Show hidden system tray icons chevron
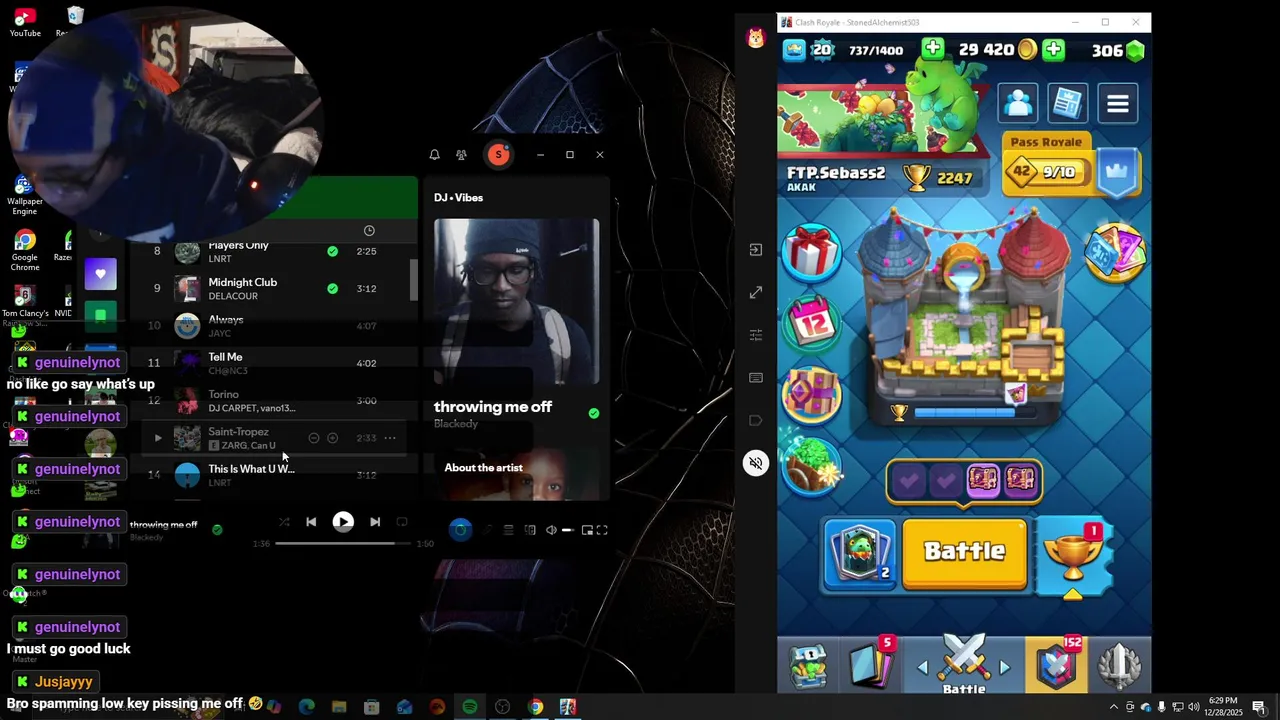This screenshot has width=1280, height=720. 1114,707
